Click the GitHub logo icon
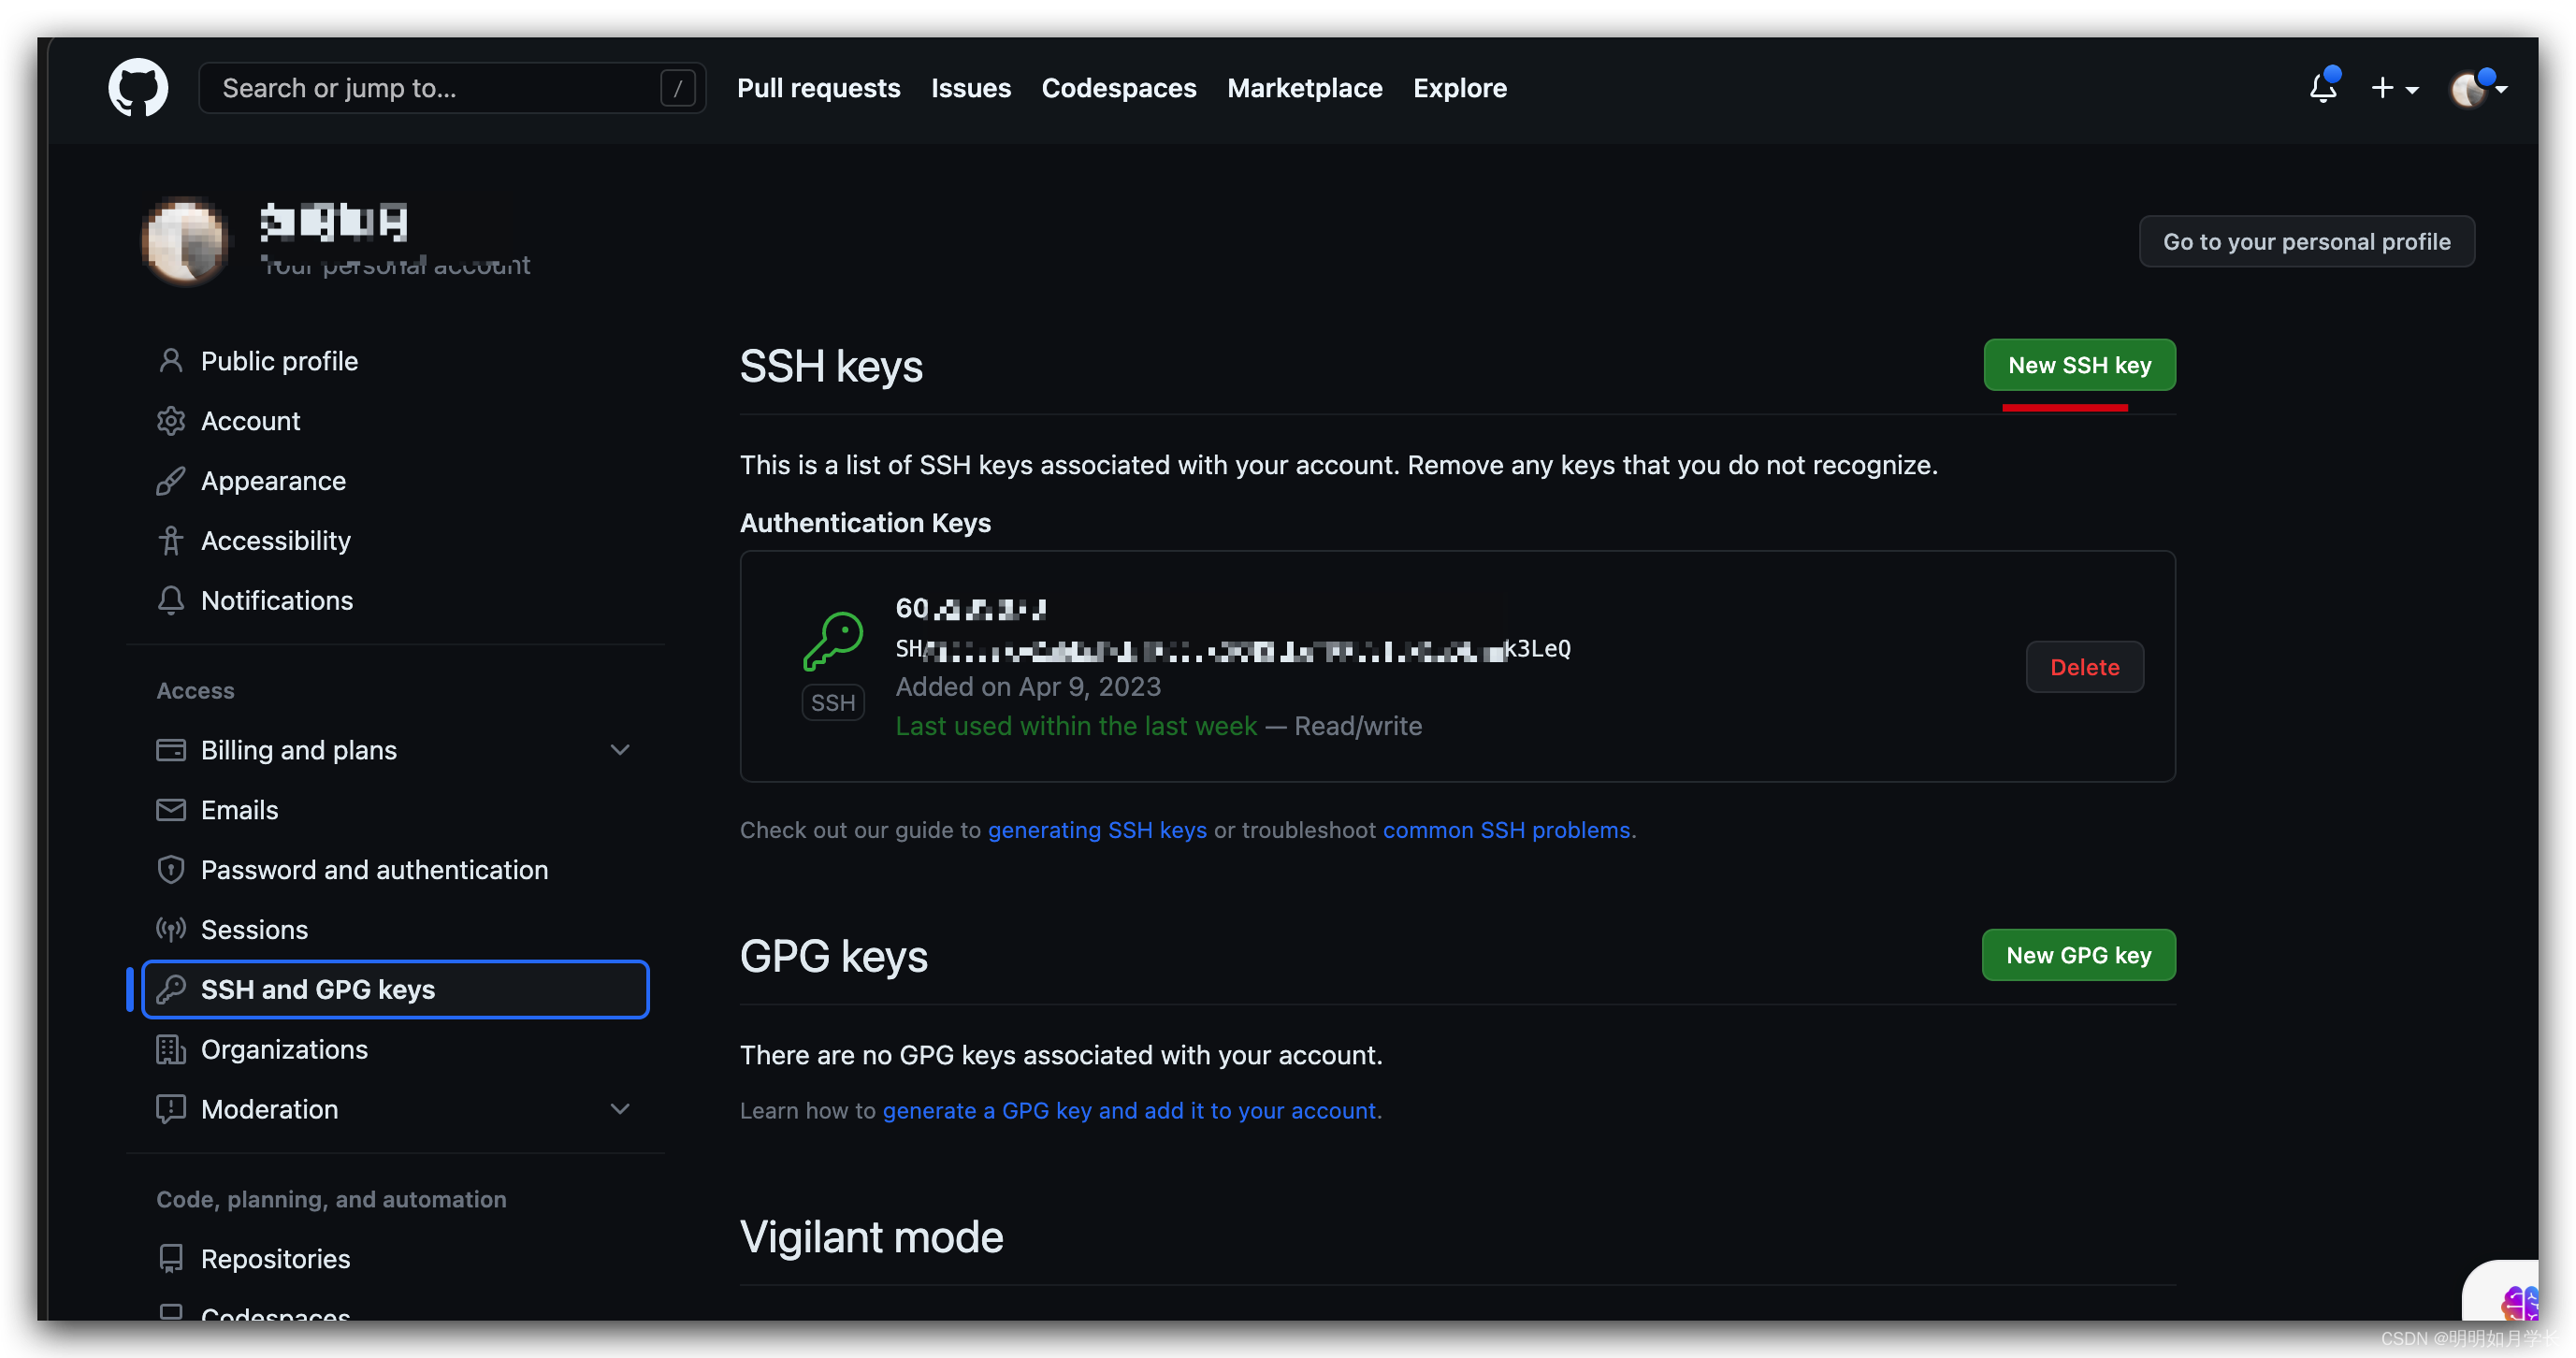2576x1358 pixels. pyautogui.click(x=138, y=88)
